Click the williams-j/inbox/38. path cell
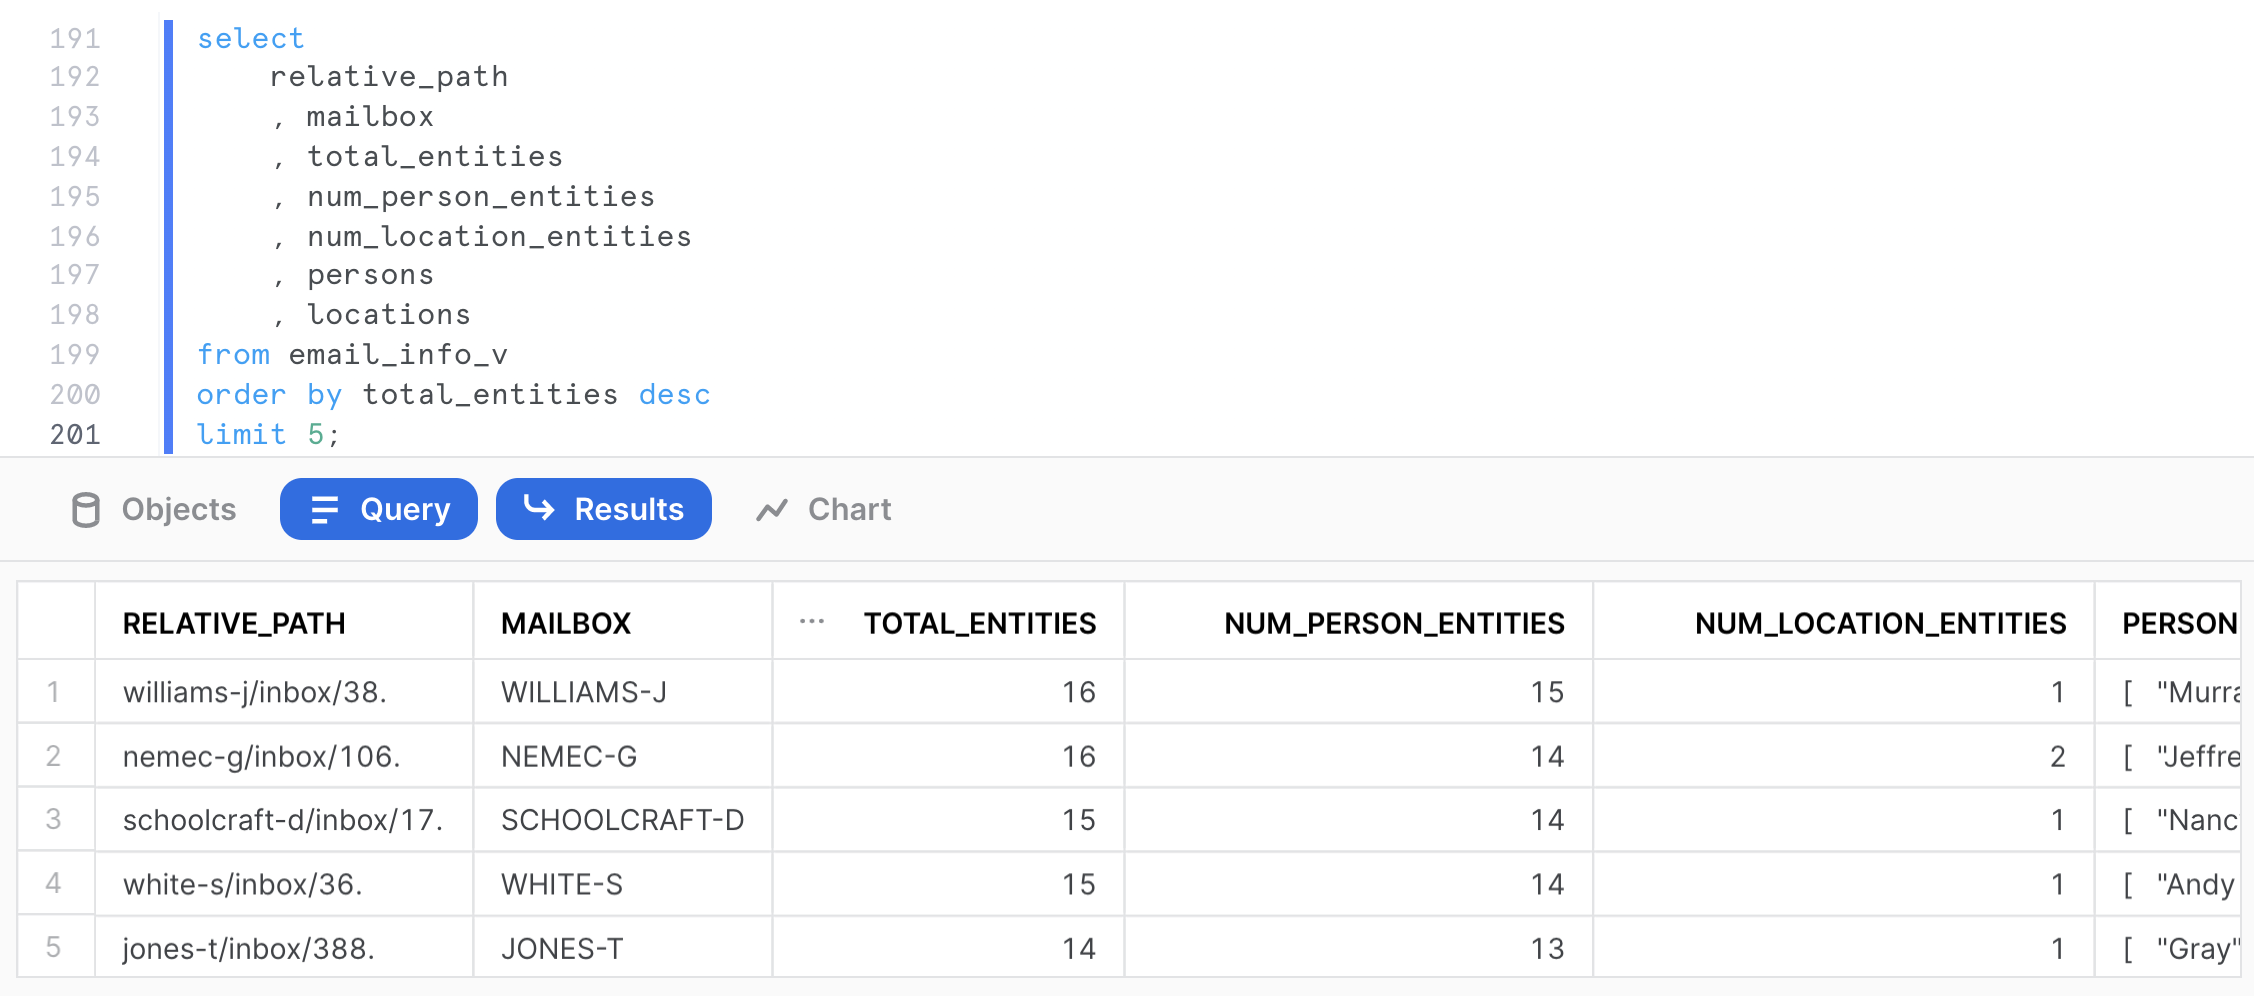 pos(255,692)
